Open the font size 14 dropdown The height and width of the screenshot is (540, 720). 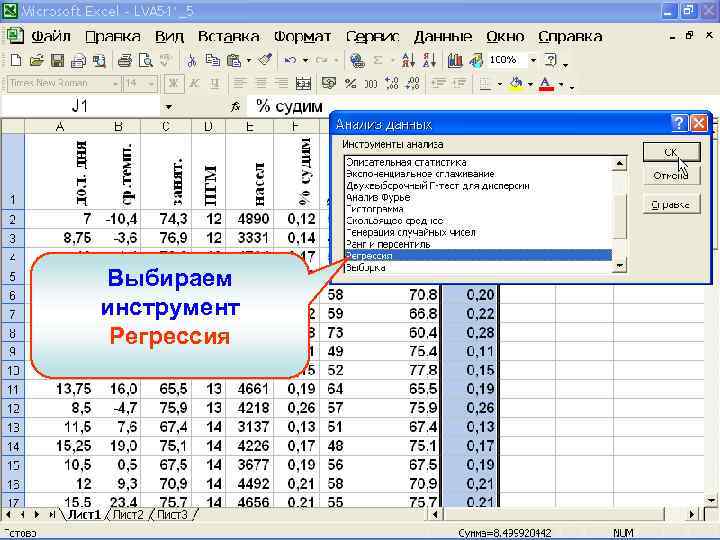(151, 84)
